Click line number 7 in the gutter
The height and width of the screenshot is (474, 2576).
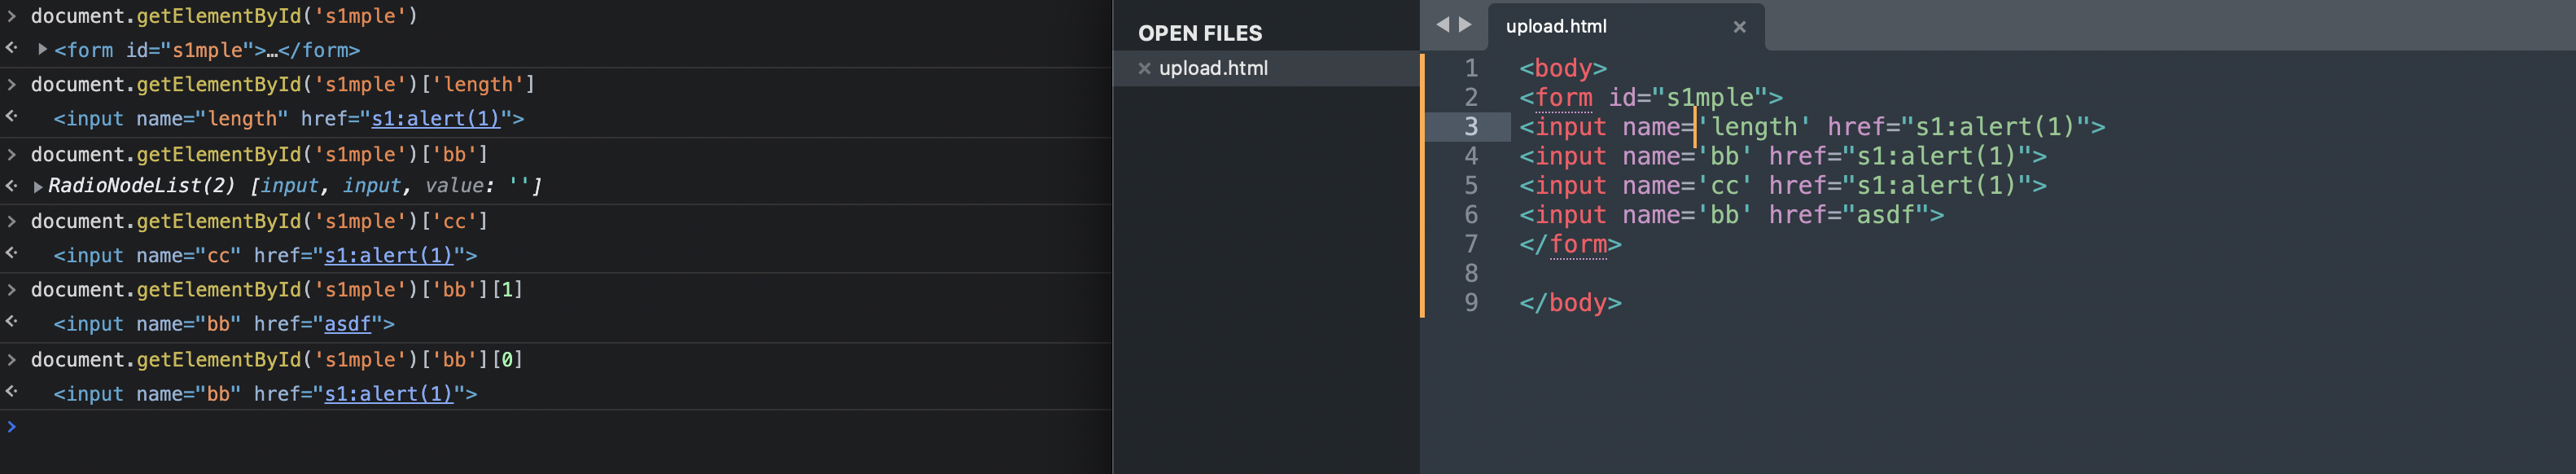coord(1471,244)
